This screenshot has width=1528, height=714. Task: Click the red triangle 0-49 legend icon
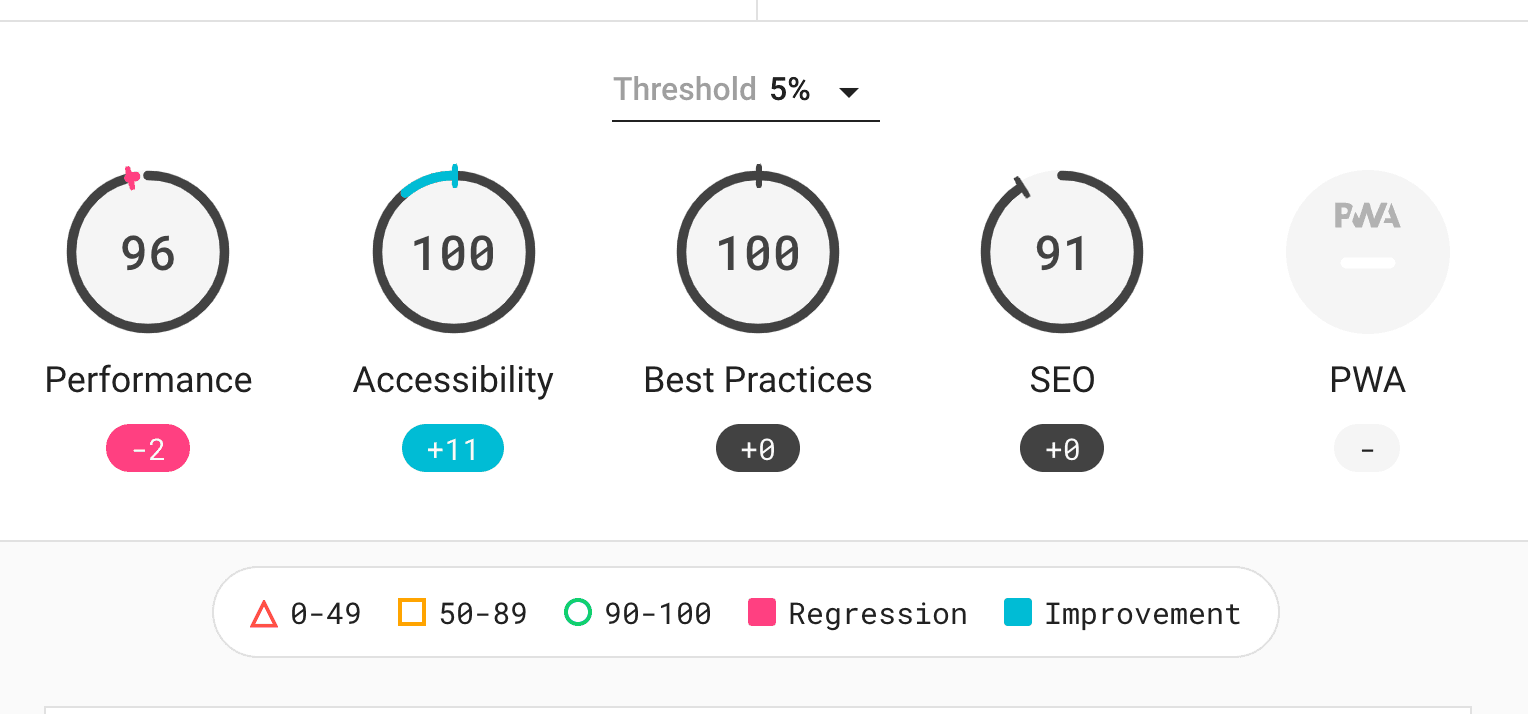pos(264,613)
